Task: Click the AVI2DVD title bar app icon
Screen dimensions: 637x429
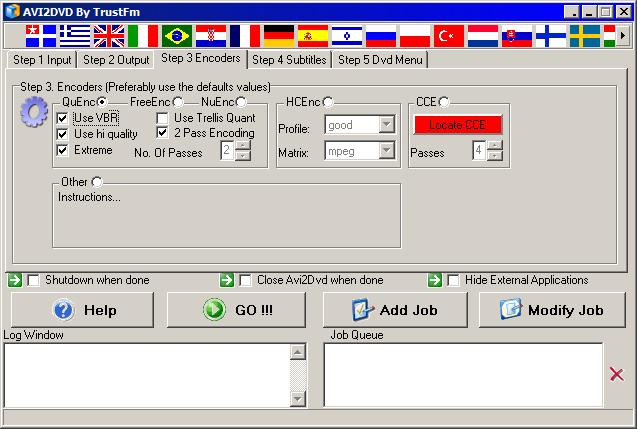Action: coord(13,11)
